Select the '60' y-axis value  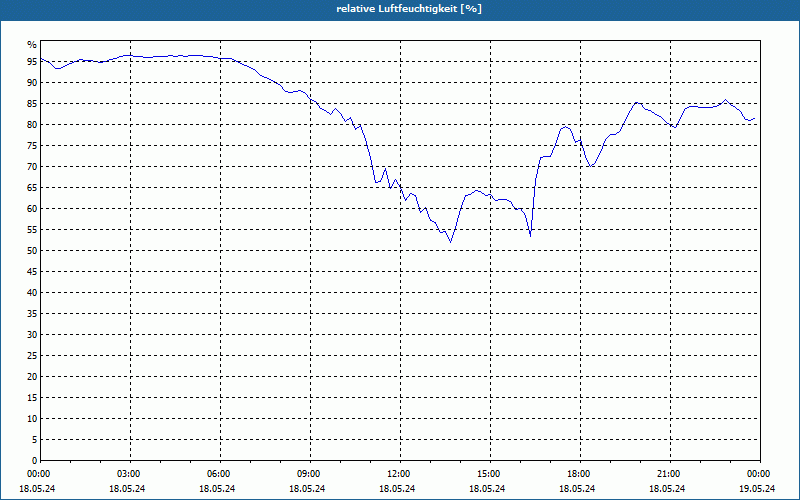tap(32, 209)
